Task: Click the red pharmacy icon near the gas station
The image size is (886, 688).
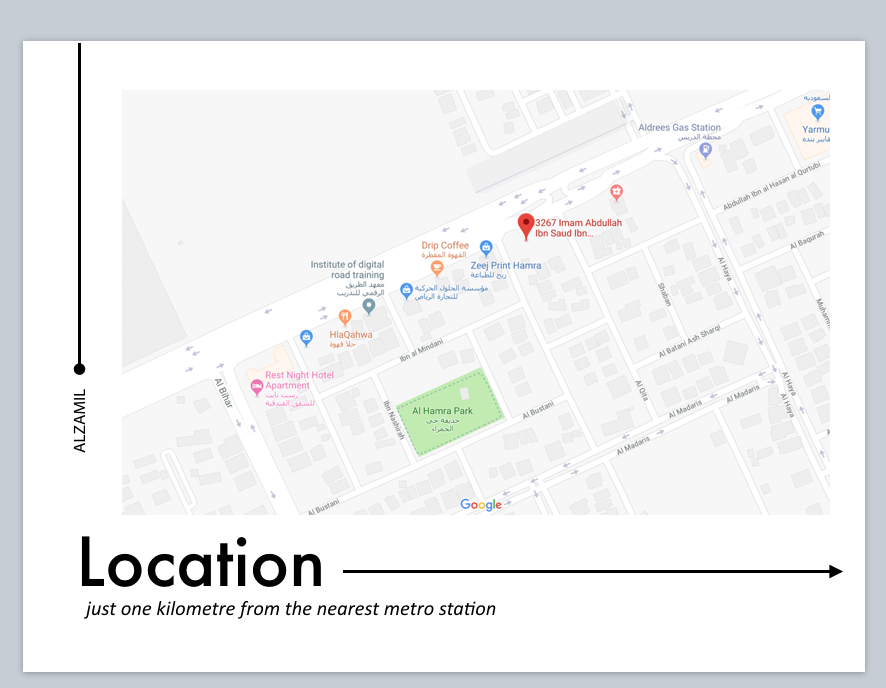Action: pyautogui.click(x=617, y=190)
